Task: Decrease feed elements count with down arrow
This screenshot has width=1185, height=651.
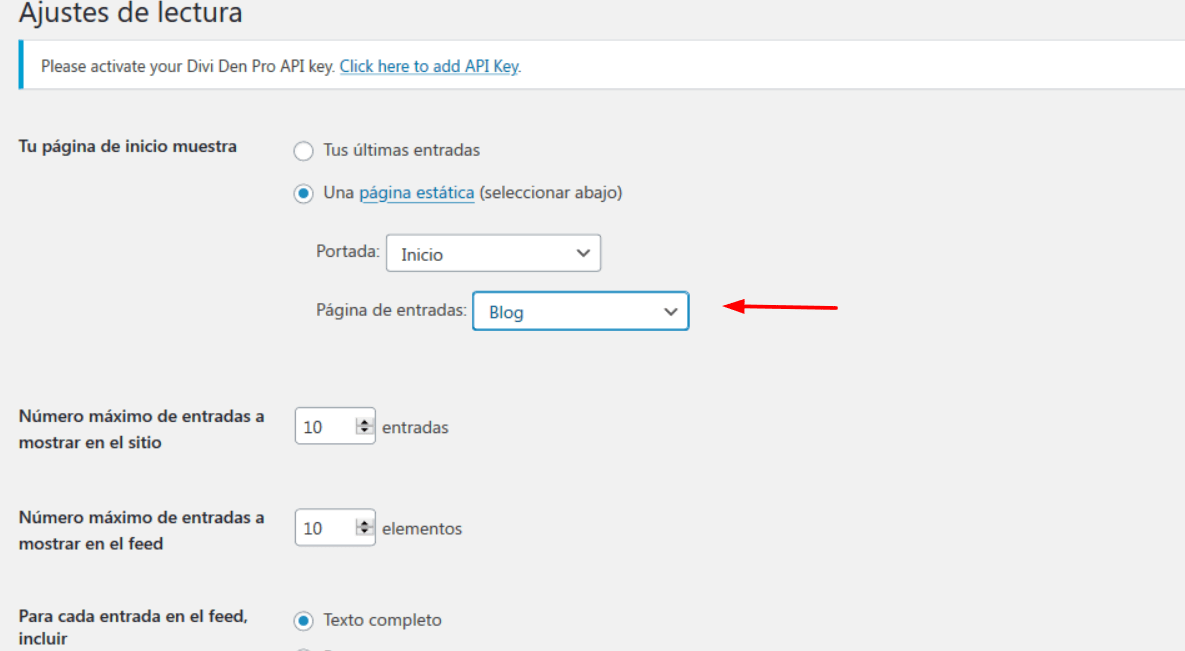Action: coord(364,532)
